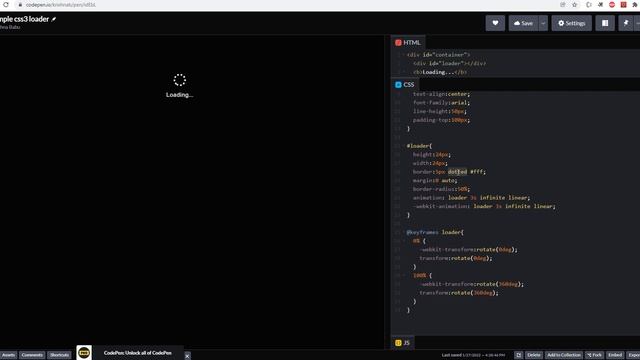
Task: Click the CodePen PRO badge logo
Action: 84,352
